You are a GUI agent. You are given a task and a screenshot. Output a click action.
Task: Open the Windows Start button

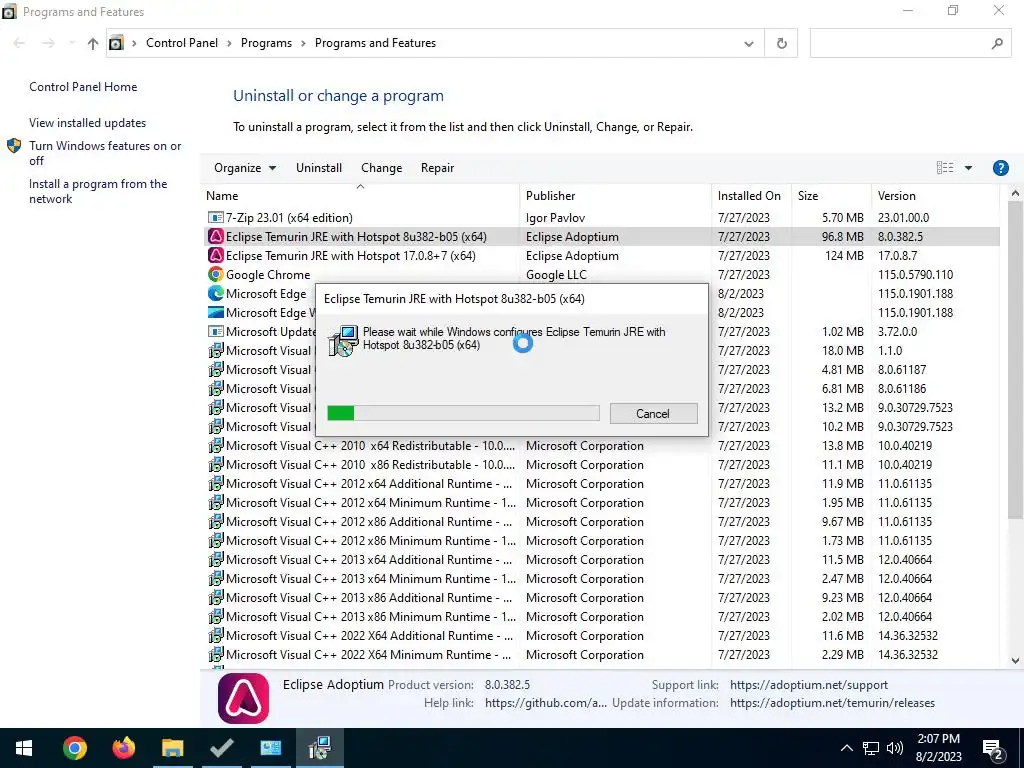24,748
